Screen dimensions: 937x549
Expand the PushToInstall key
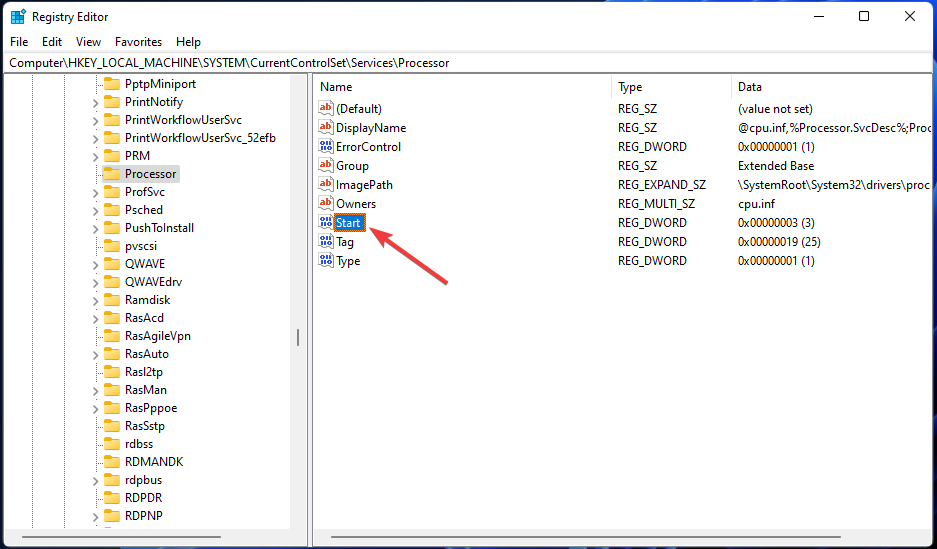pyautogui.click(x=96, y=229)
